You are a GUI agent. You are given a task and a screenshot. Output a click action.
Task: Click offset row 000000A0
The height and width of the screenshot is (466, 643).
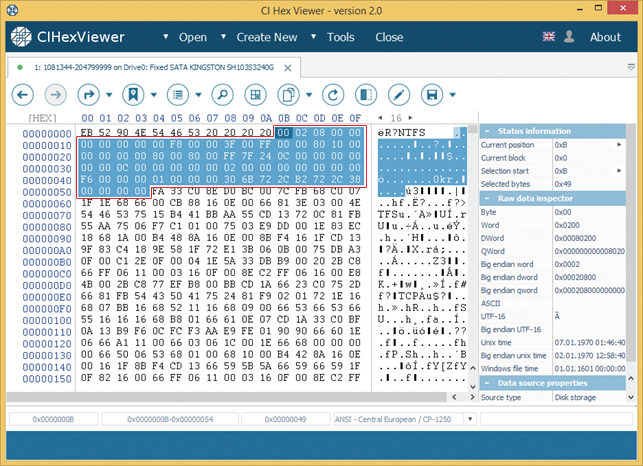47,251
